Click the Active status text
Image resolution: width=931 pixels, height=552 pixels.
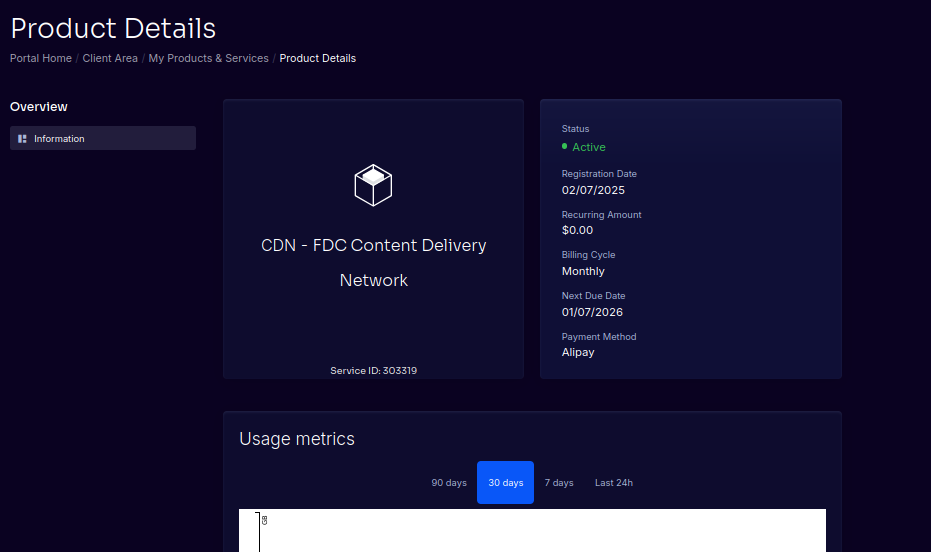coord(588,147)
